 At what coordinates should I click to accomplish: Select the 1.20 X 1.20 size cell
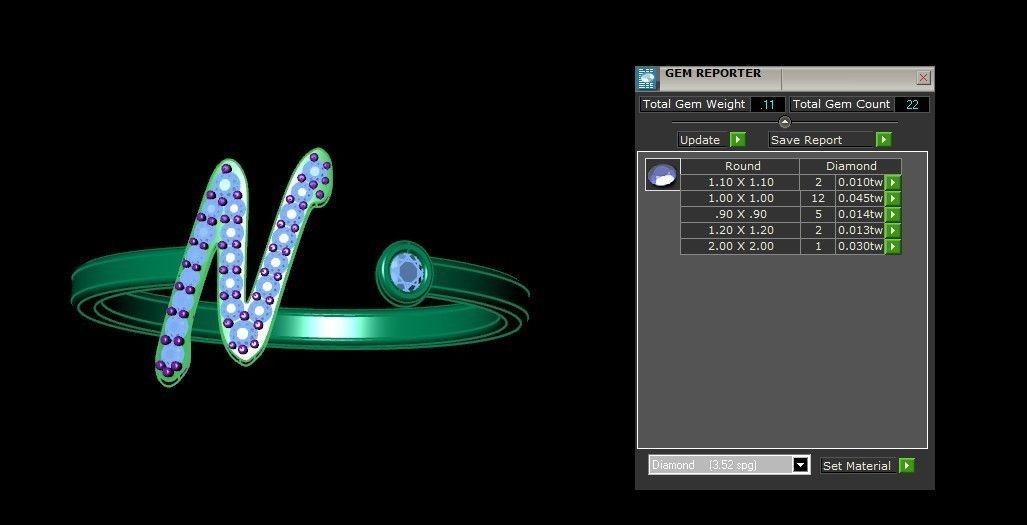pos(740,230)
